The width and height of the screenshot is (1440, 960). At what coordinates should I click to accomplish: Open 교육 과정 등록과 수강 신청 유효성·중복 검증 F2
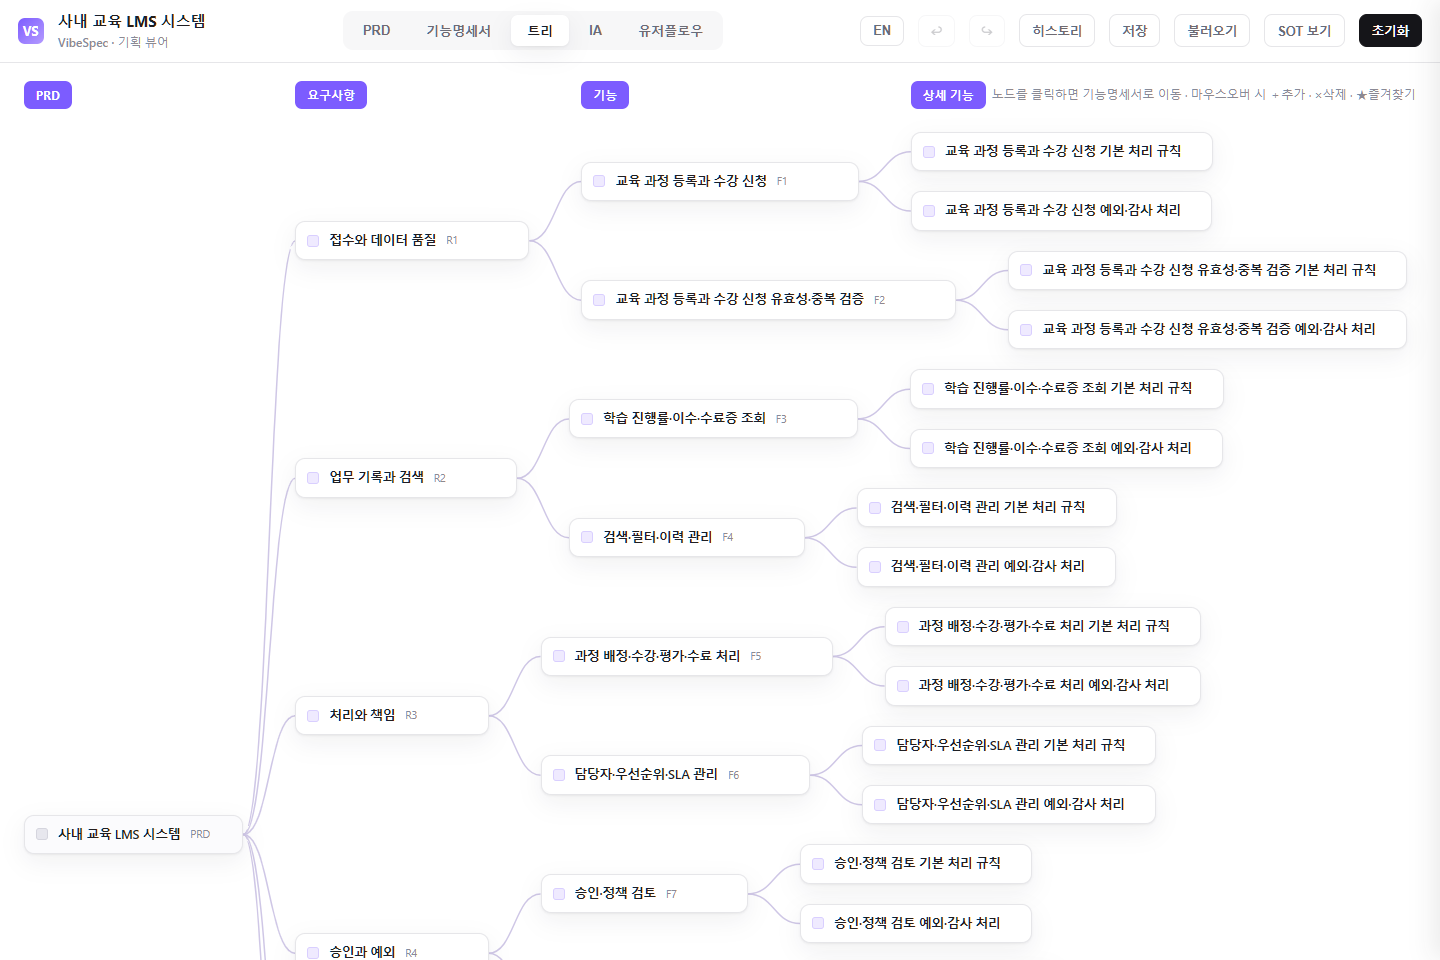click(768, 300)
